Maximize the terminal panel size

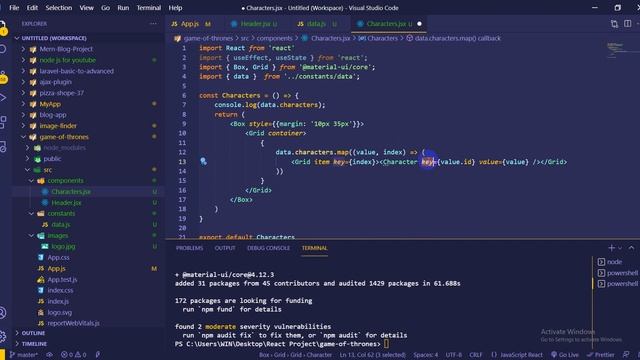631,248
